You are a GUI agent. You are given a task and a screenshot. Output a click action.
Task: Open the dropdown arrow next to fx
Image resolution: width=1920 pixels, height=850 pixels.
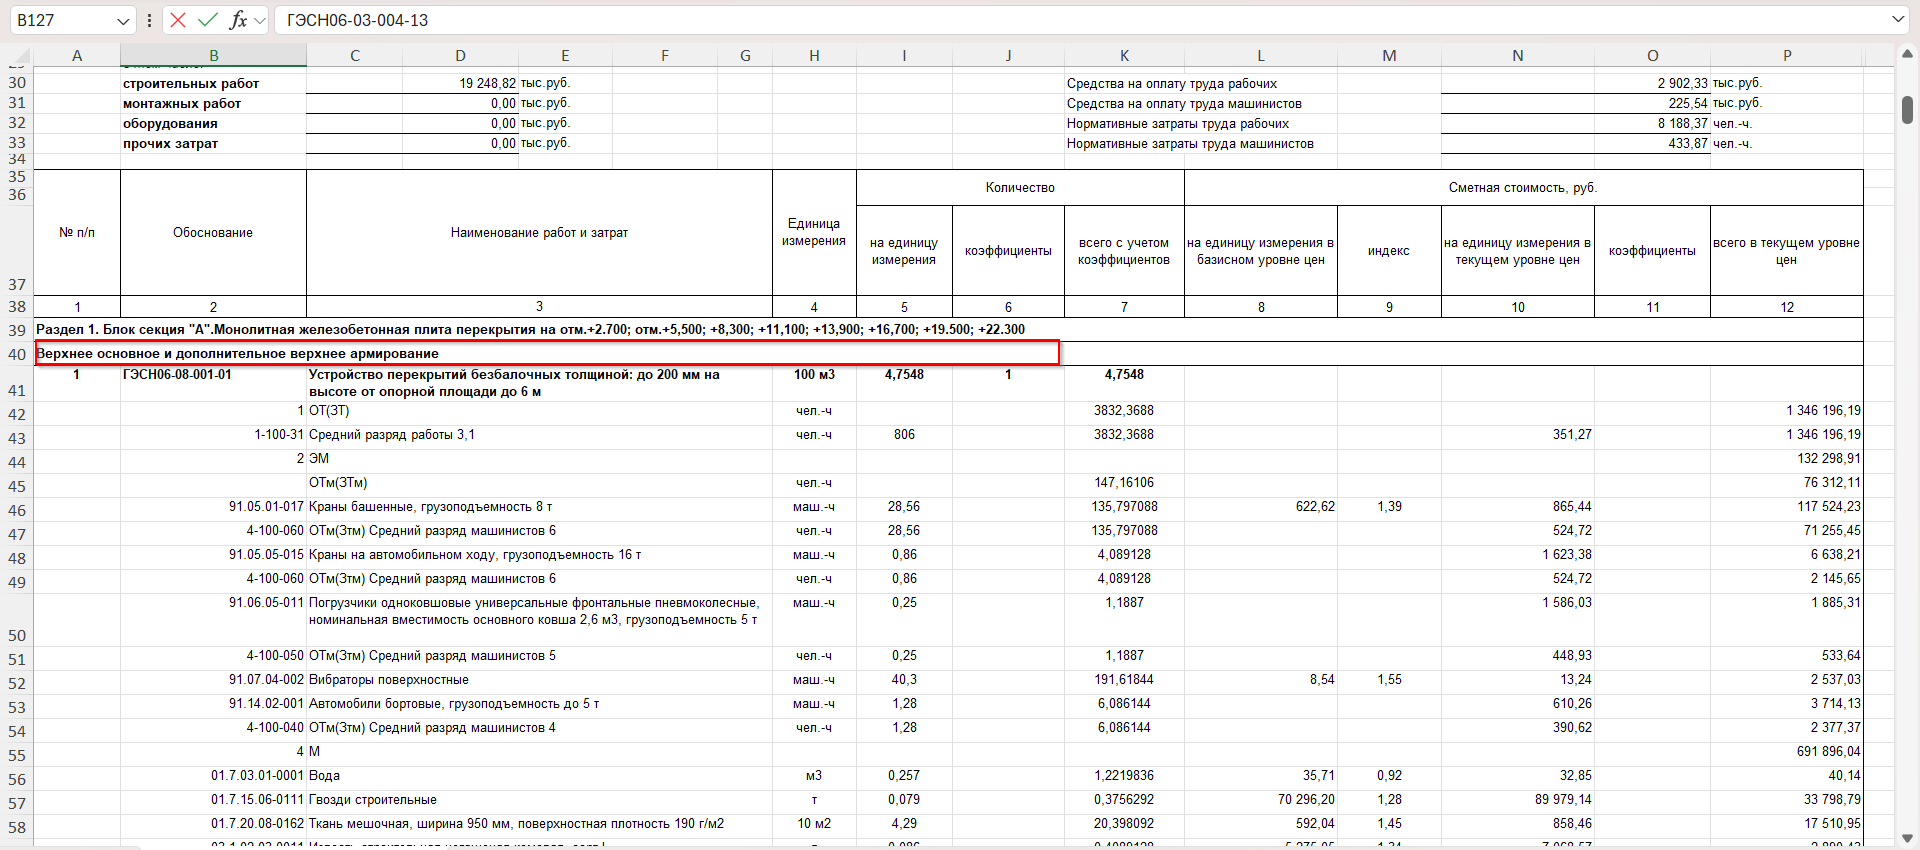[x=260, y=20]
